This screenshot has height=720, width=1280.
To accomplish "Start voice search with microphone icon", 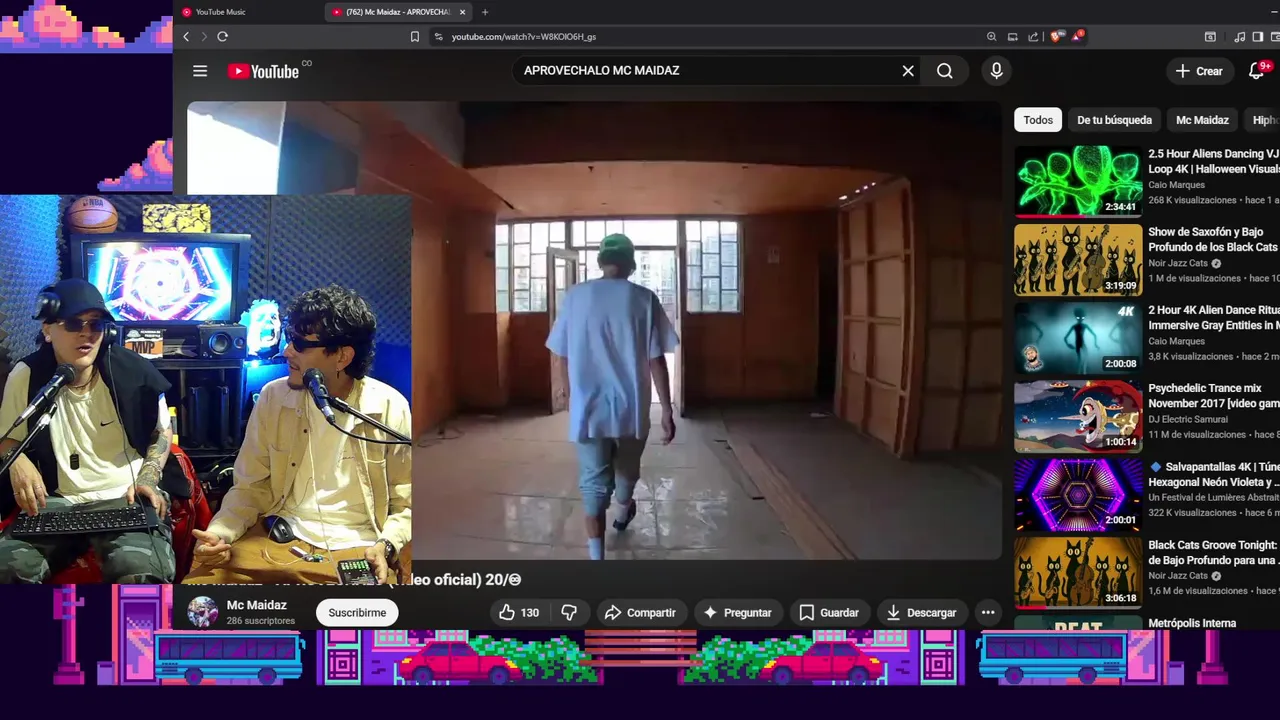I will coord(996,71).
